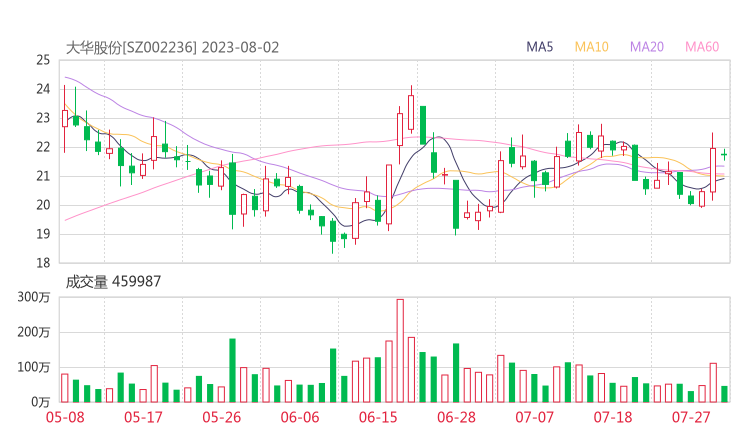Select the MA60 legend label
The image size is (740, 440).
coord(702,47)
